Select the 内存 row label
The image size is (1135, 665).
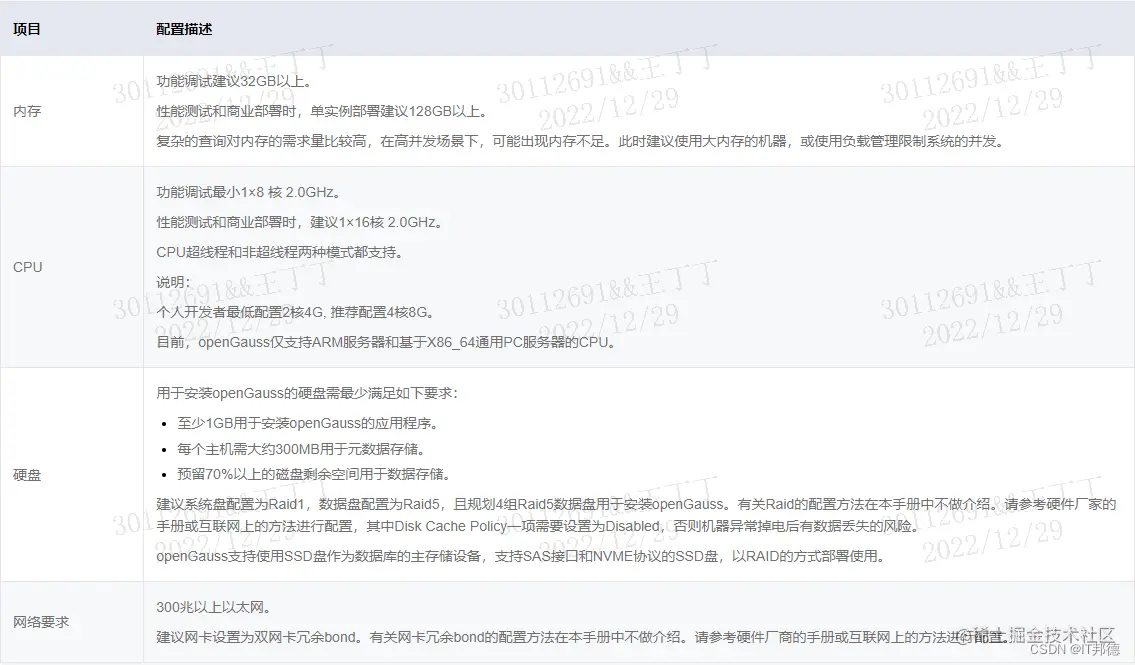pyautogui.click(x=25, y=111)
